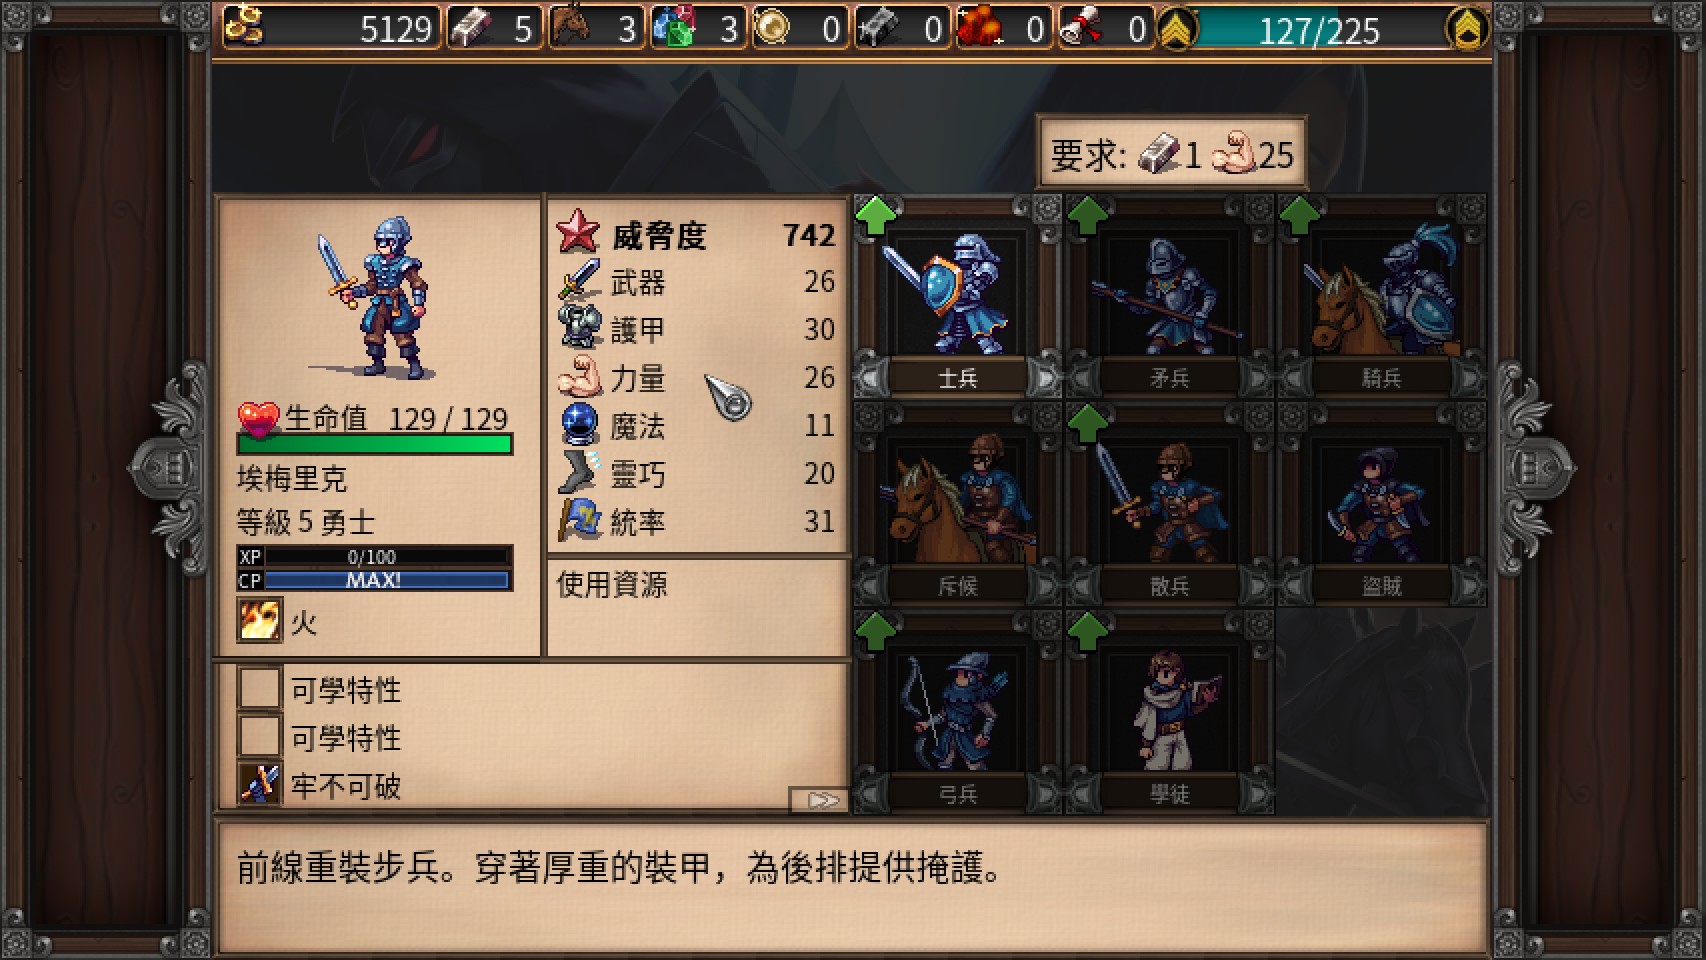Toggle the second 可學特性 empty slot
This screenshot has width=1706, height=960.
point(260,737)
